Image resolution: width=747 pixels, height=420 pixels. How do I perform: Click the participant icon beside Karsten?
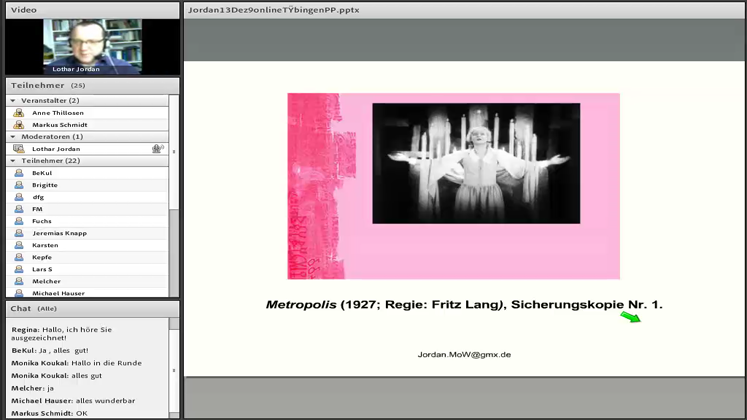coord(18,245)
